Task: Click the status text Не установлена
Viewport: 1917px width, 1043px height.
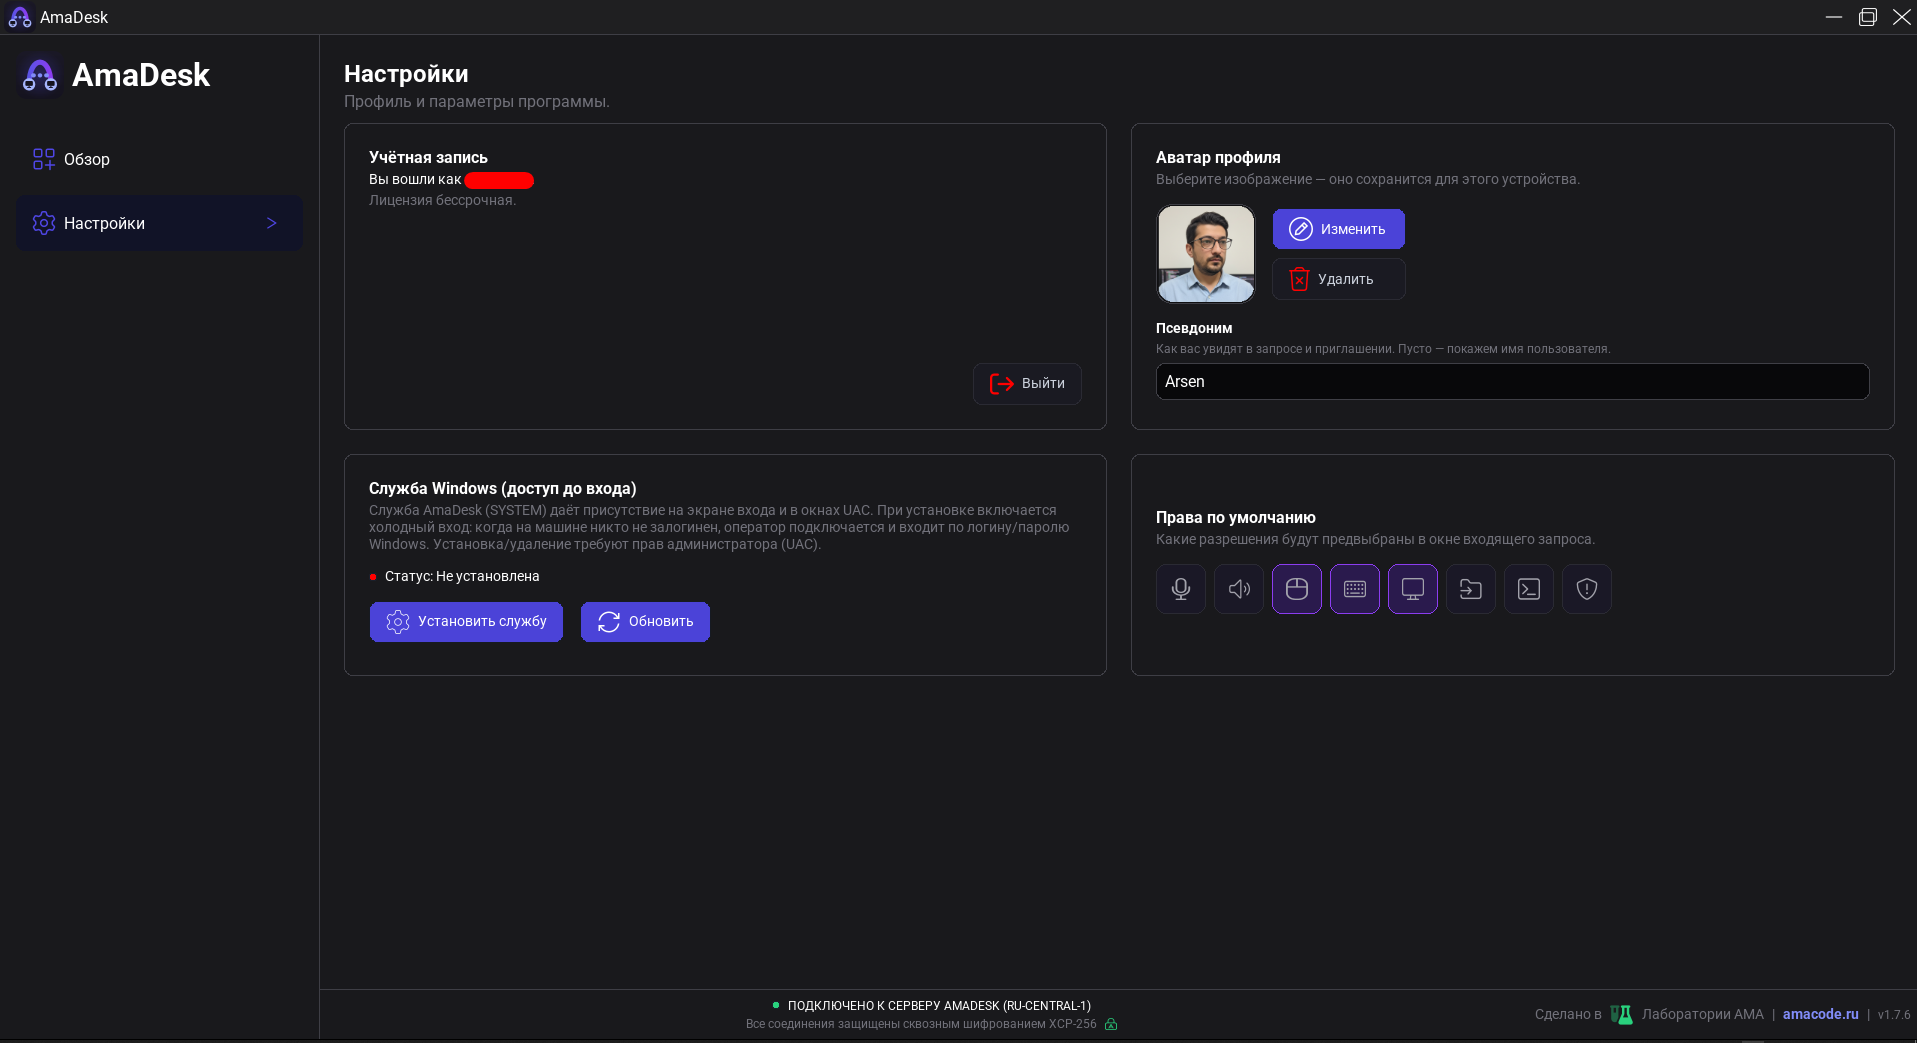Action: pos(488,576)
